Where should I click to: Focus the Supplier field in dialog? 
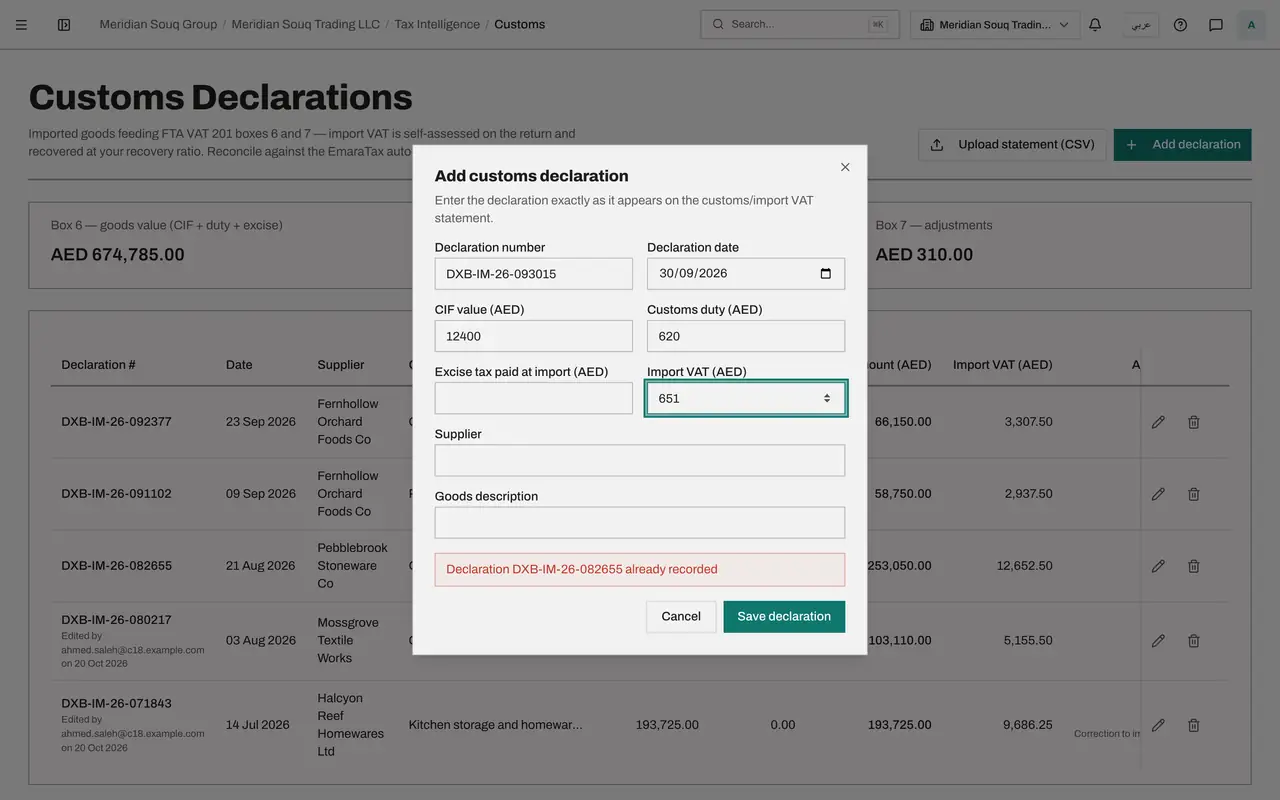pyautogui.click(x=640, y=460)
